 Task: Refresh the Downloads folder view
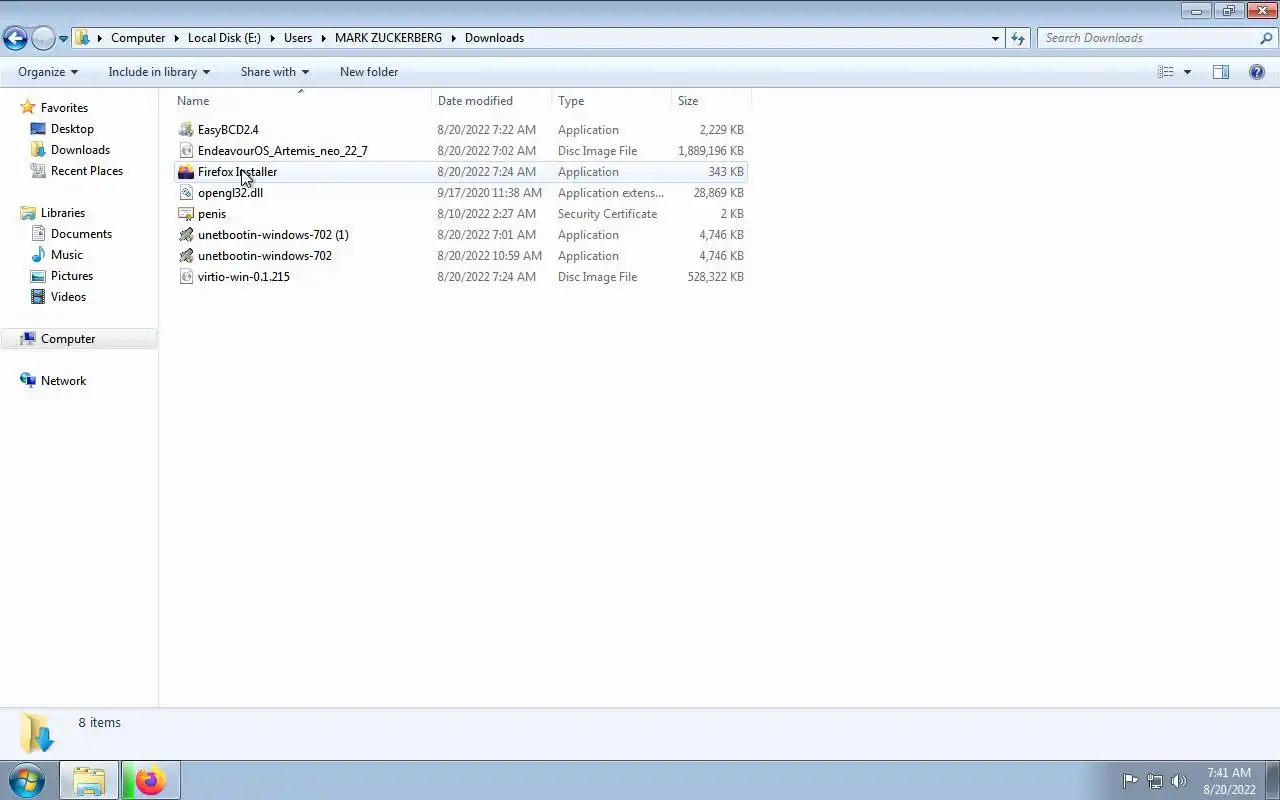1018,38
